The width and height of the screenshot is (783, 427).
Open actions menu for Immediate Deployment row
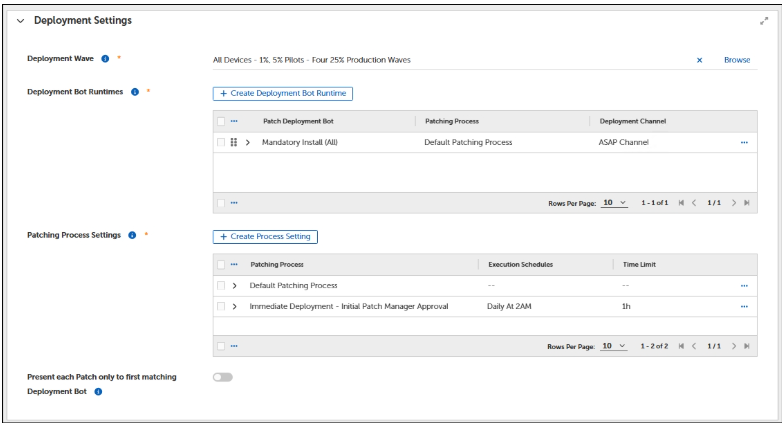[743, 306]
